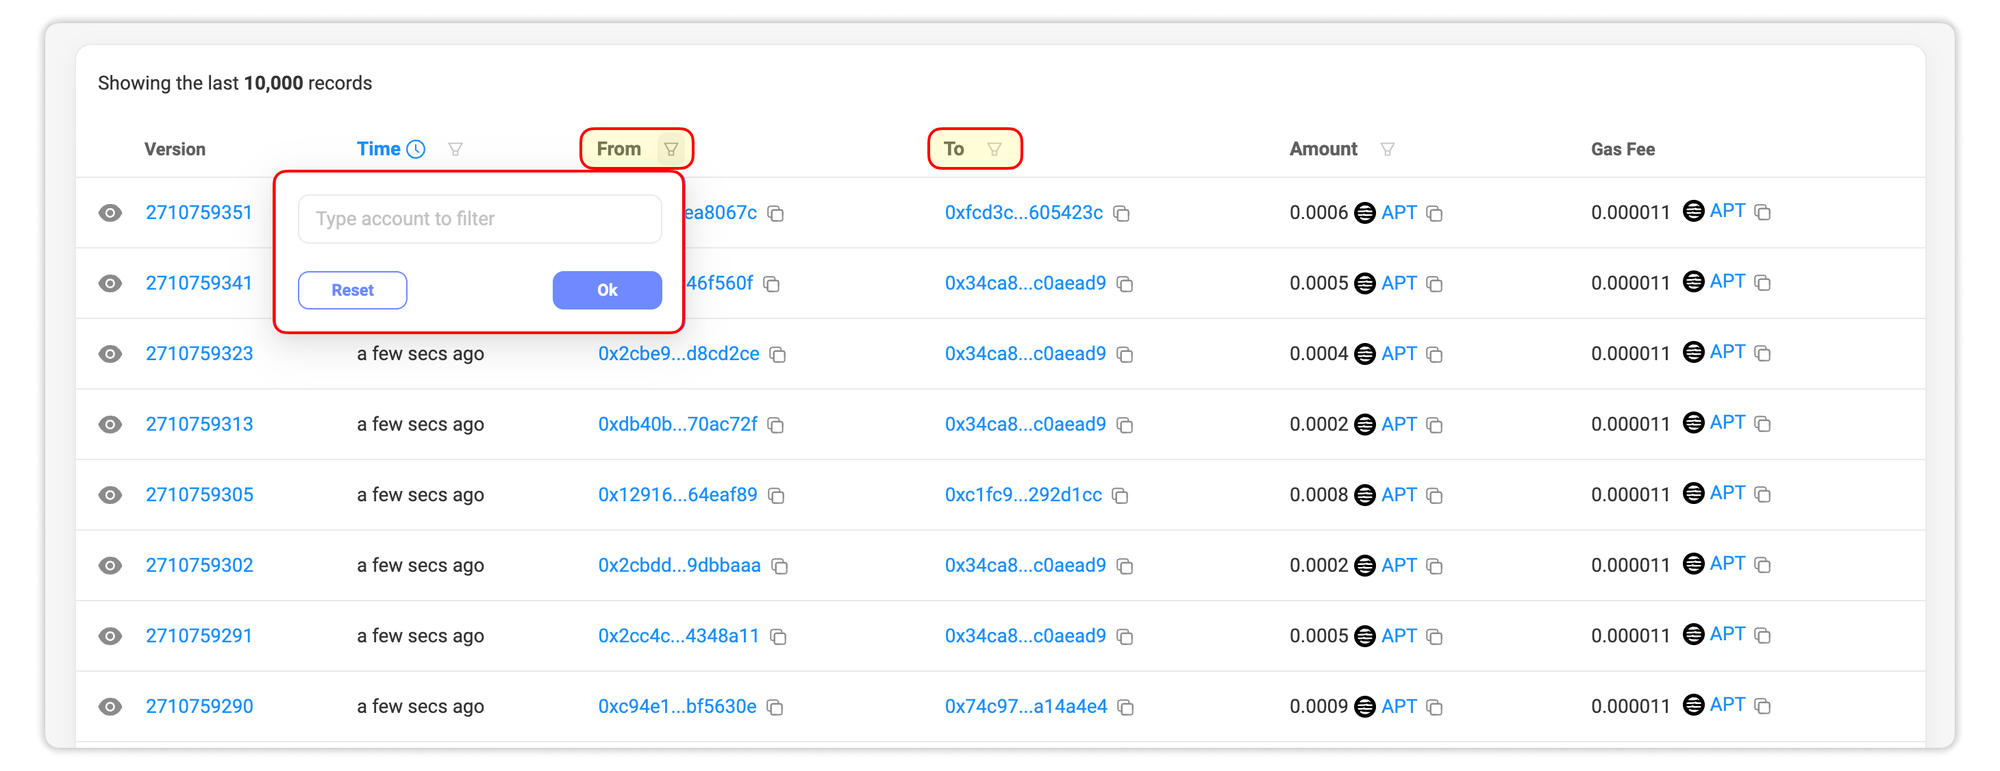Screen dimensions: 2000x771
Task: Copy the 0xfcd3c...605423c recipient address
Action: [1122, 214]
